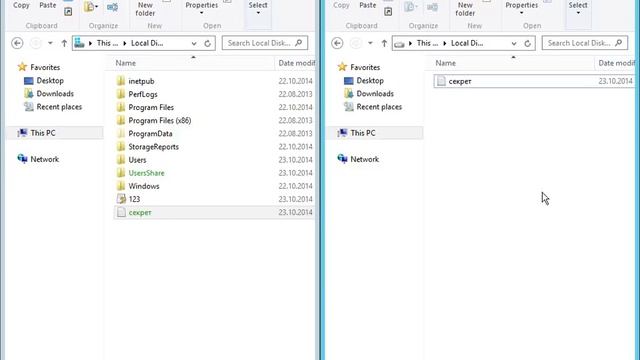
Task: Click Local Disk breadcrumb in left address bar
Action: (x=147, y=43)
